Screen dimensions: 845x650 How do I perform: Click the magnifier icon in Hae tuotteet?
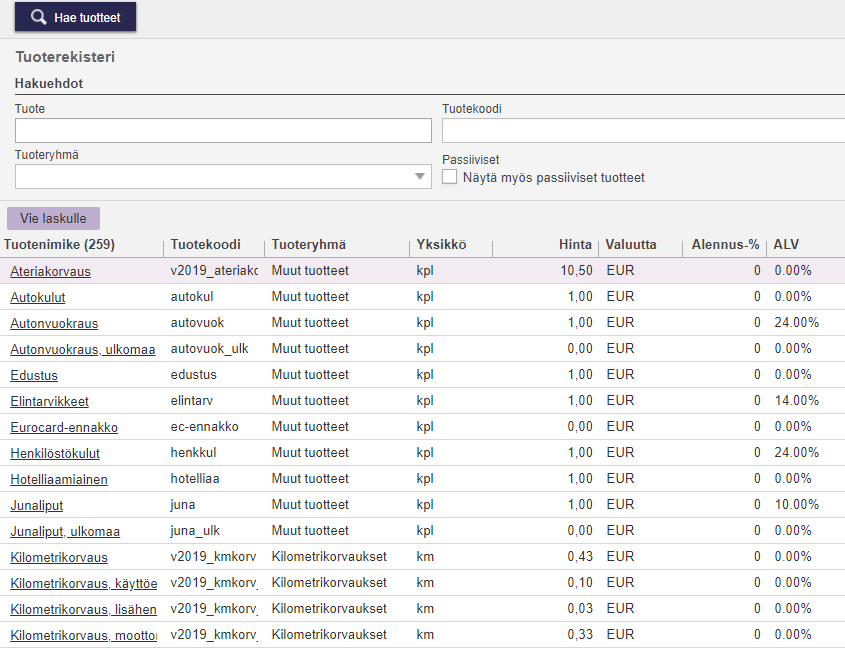tap(38, 17)
